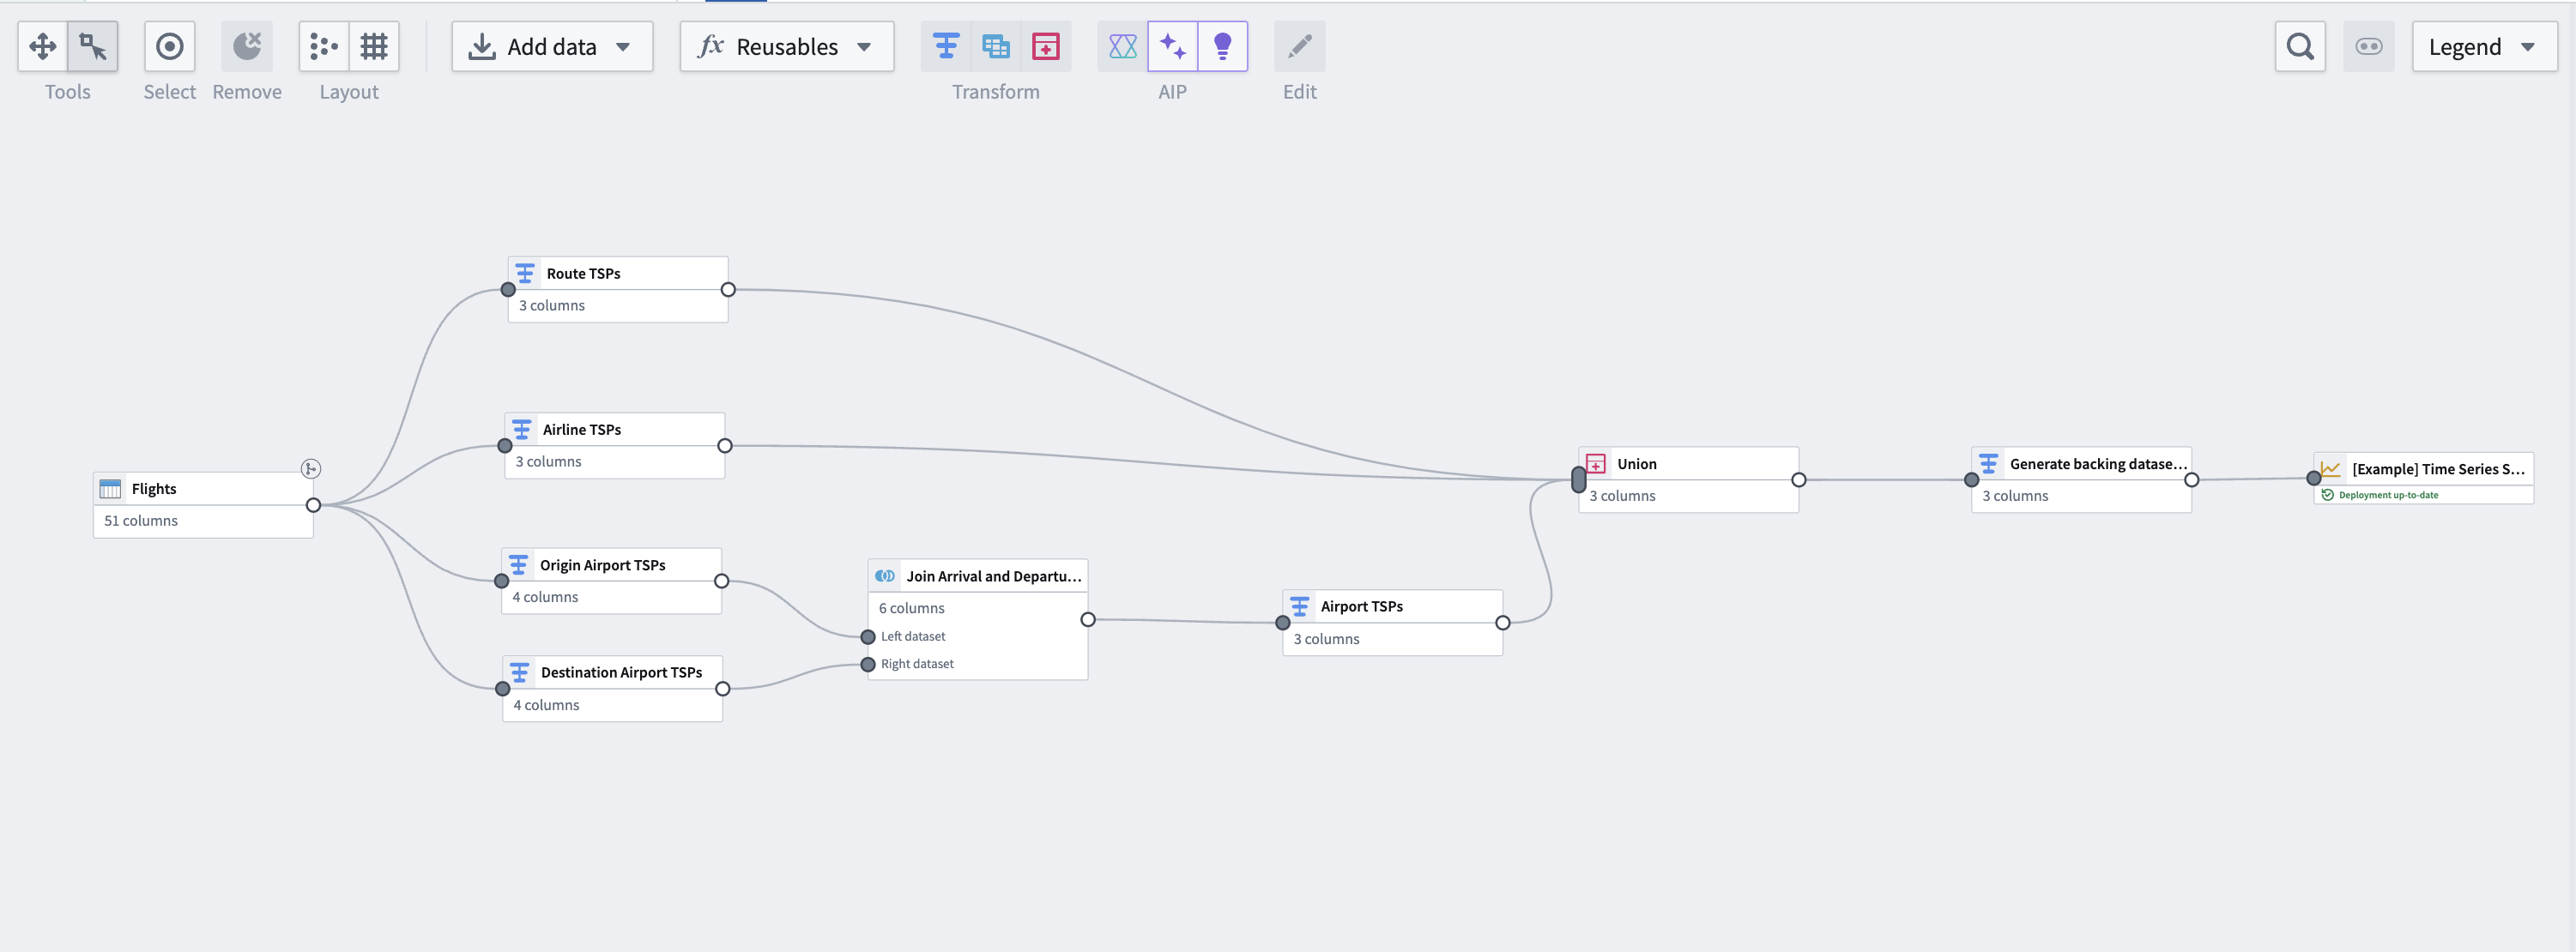Toggle the grid layout icon
This screenshot has height=952, width=2576.
374,46
